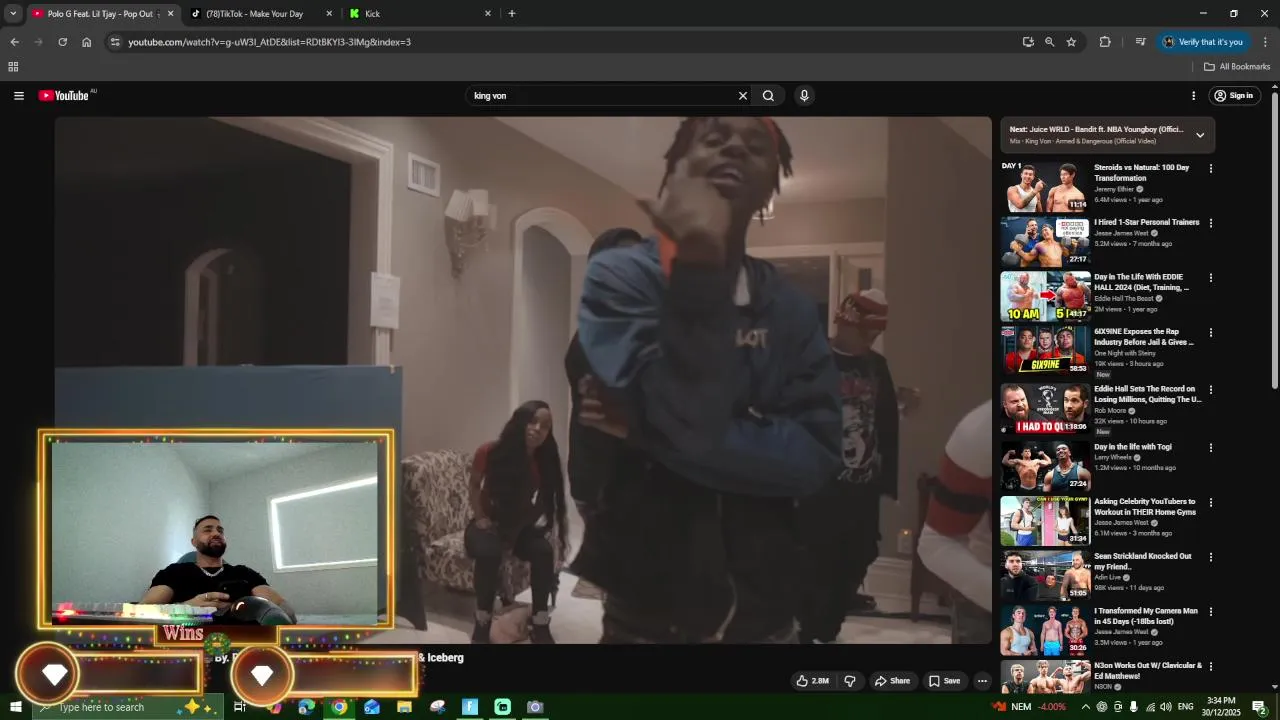The width and height of the screenshot is (1280, 720).
Task: Click the Windows taskbar search box
Action: [130, 707]
